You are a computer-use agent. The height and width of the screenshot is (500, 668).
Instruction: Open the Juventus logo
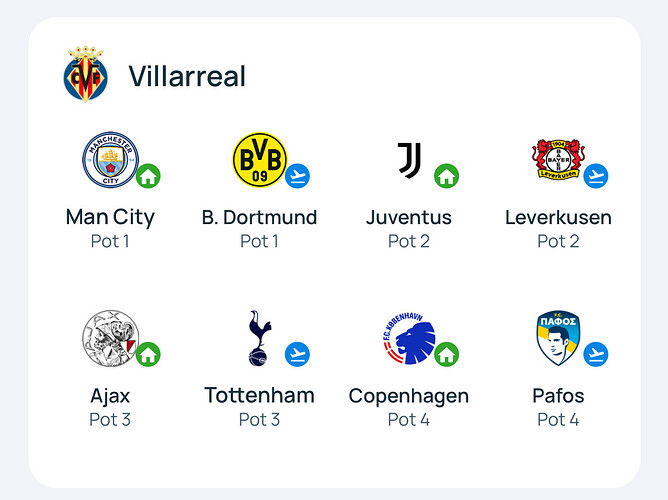pyautogui.click(x=409, y=160)
